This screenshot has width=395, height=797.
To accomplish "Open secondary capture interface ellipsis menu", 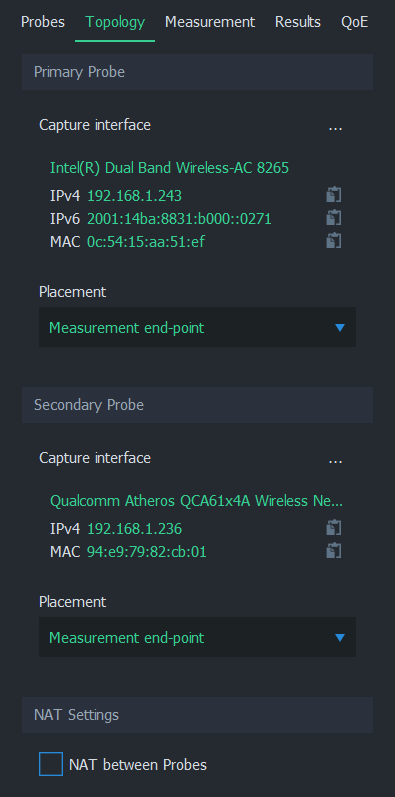I will pyautogui.click(x=335, y=459).
